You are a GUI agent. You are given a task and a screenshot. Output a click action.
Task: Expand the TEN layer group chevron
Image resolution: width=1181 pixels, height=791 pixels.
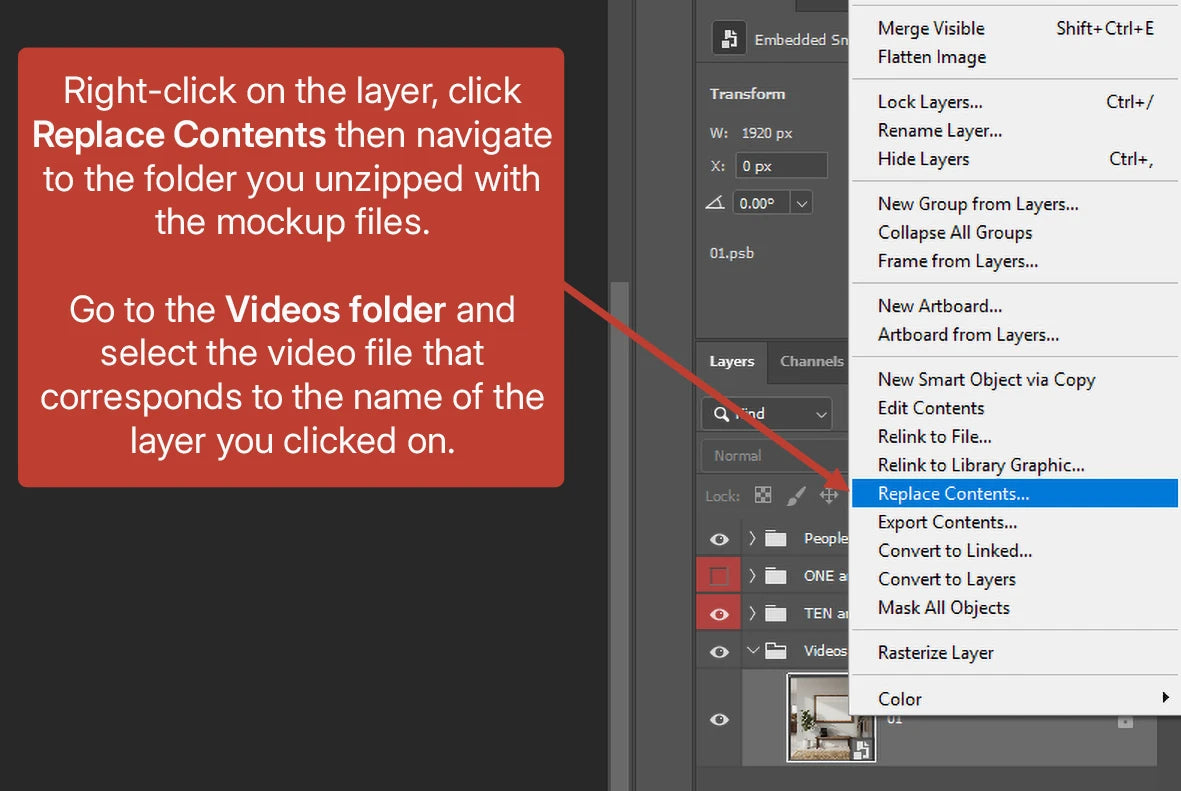[x=753, y=613]
